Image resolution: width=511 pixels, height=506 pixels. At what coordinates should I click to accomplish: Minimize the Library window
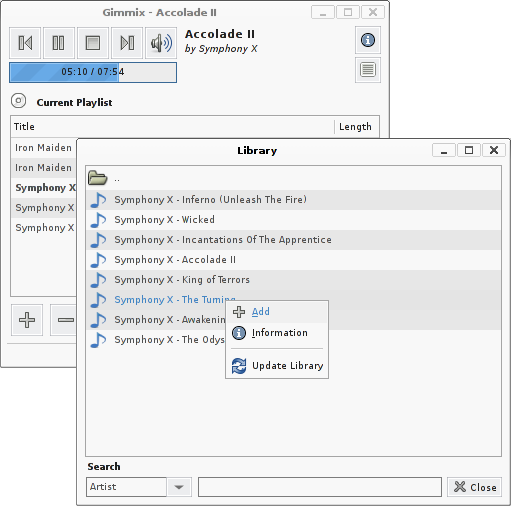(444, 150)
